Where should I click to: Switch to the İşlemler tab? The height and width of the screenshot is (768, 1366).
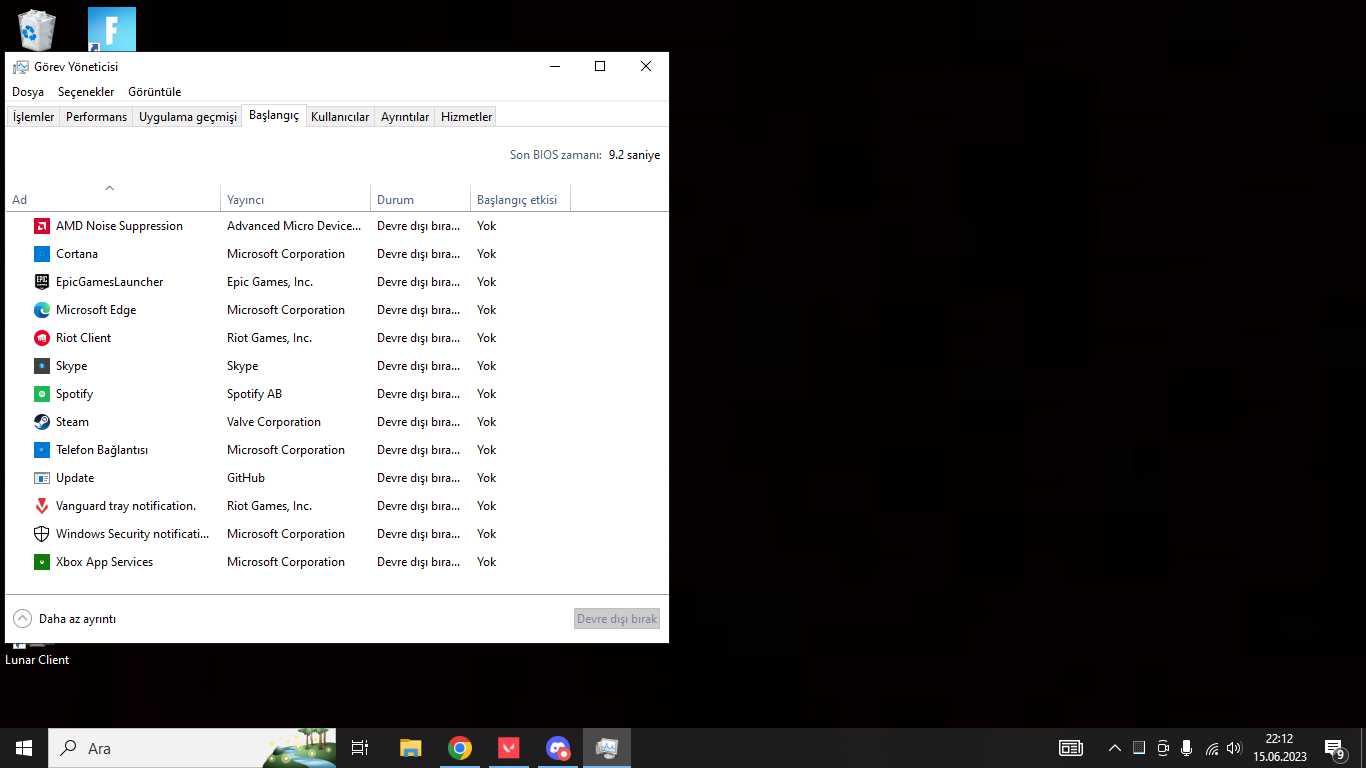coord(34,117)
